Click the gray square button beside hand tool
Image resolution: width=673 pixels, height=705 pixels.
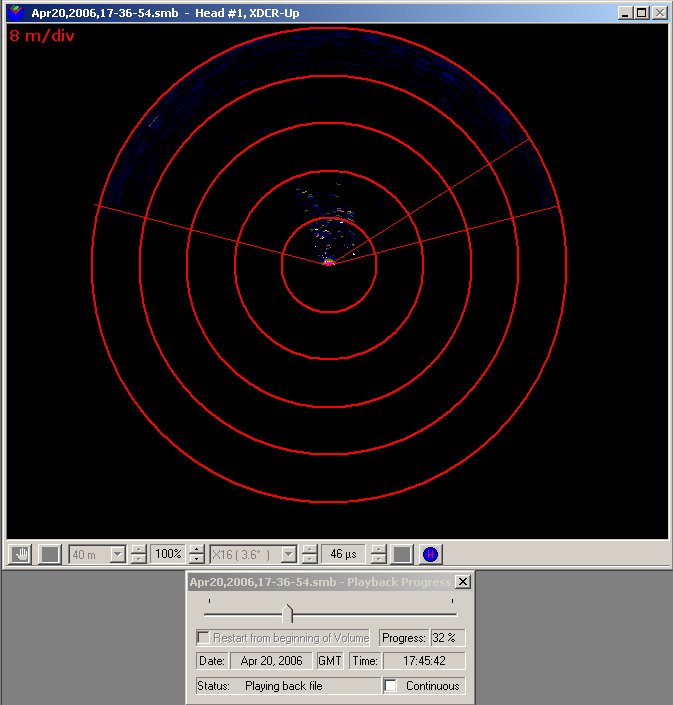pyautogui.click(x=49, y=554)
